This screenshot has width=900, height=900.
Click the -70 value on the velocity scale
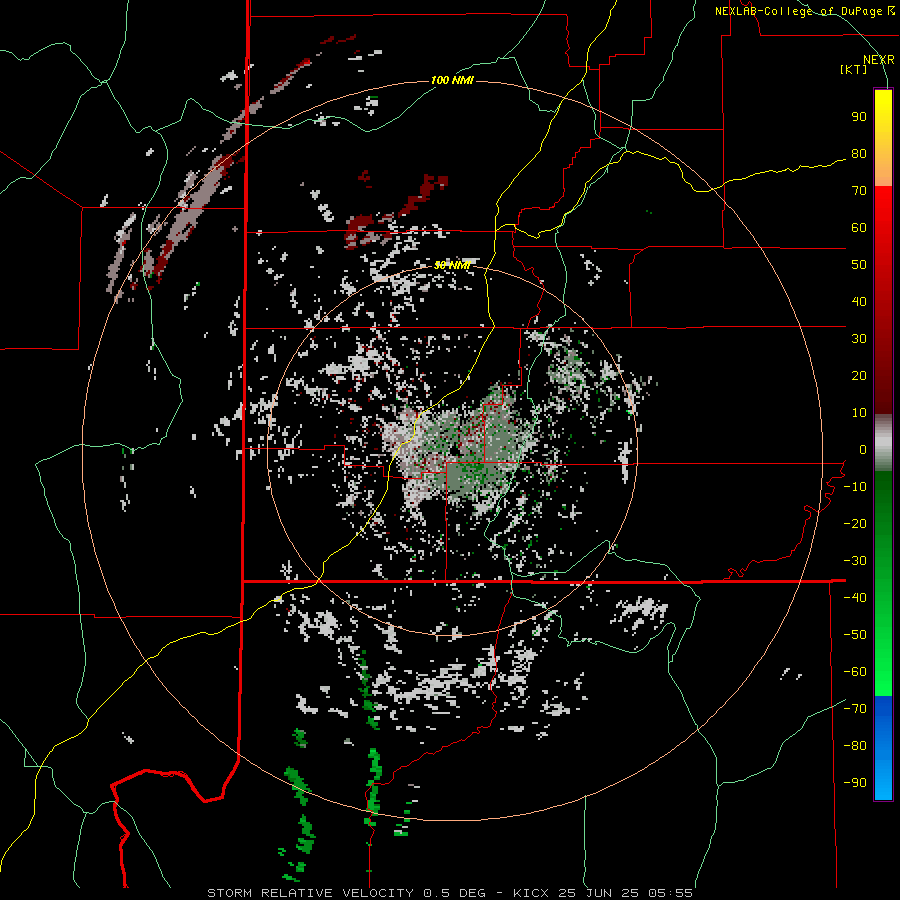point(855,709)
